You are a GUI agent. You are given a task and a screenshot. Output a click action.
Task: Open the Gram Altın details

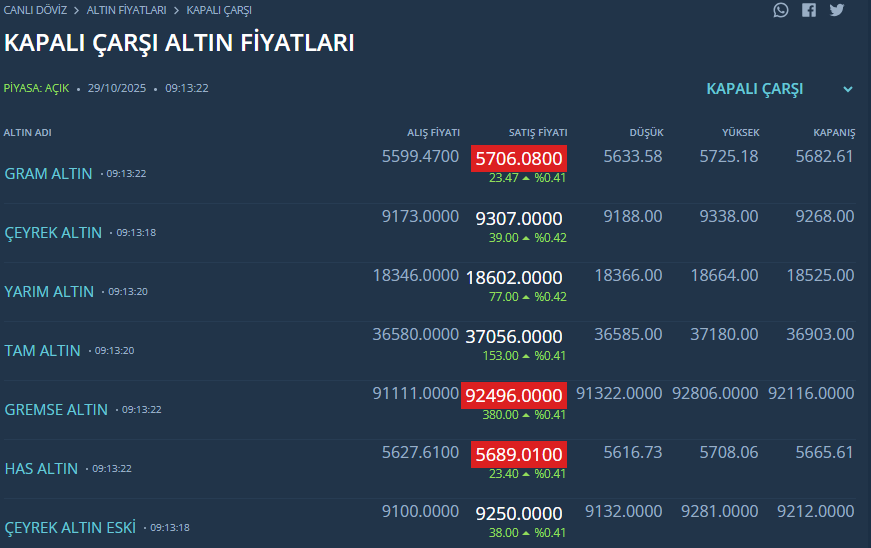point(48,174)
